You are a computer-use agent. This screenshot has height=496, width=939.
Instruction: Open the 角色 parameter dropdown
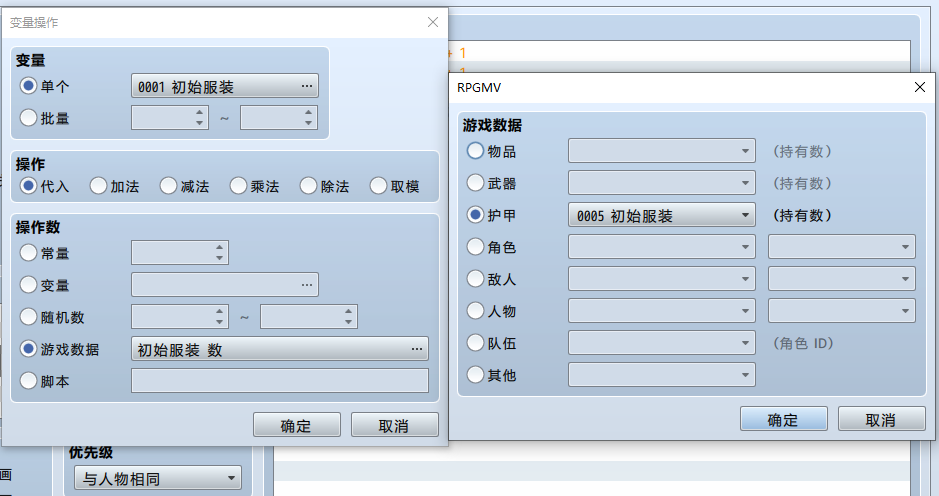click(x=841, y=247)
